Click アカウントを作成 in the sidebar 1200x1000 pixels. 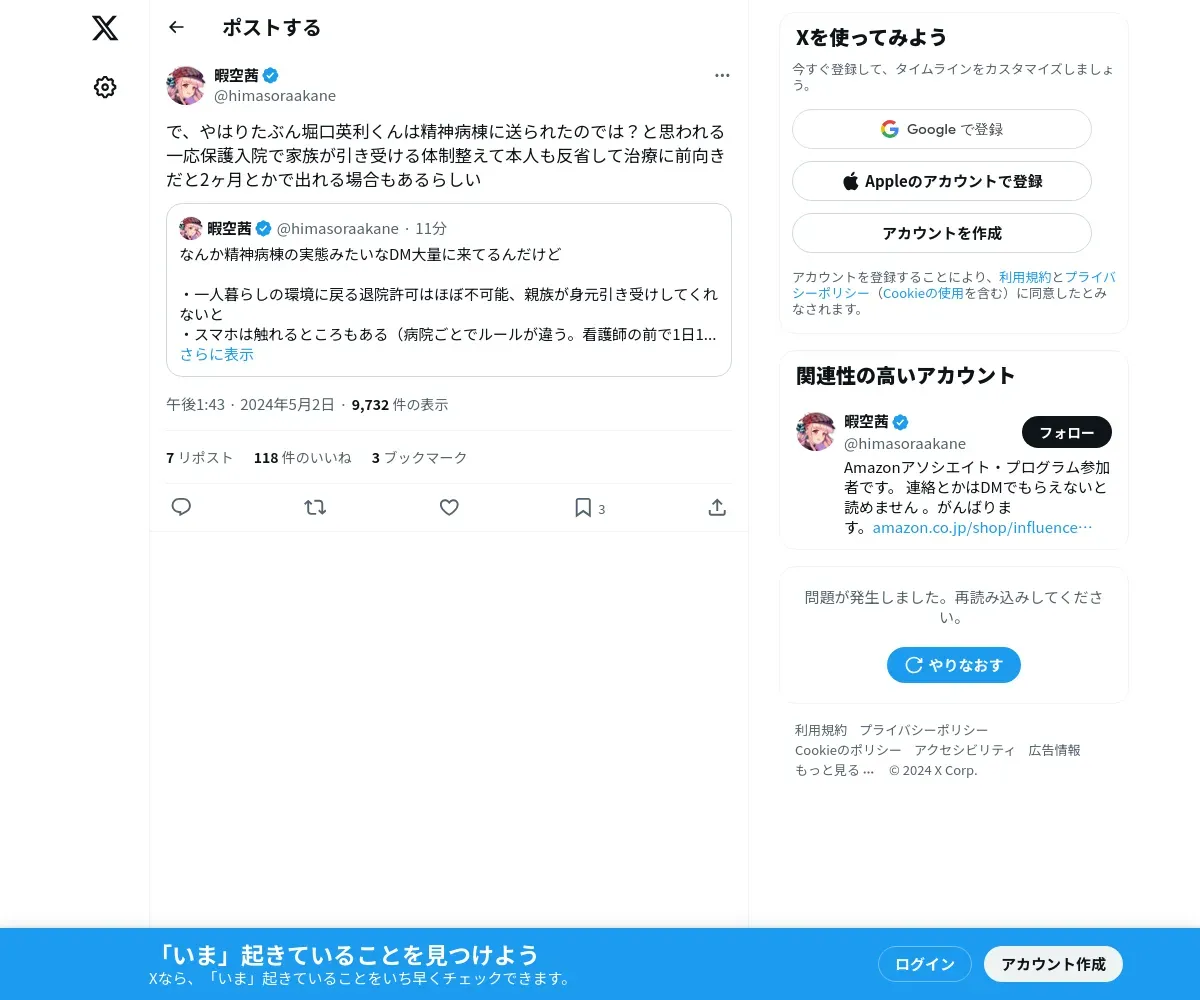click(942, 233)
